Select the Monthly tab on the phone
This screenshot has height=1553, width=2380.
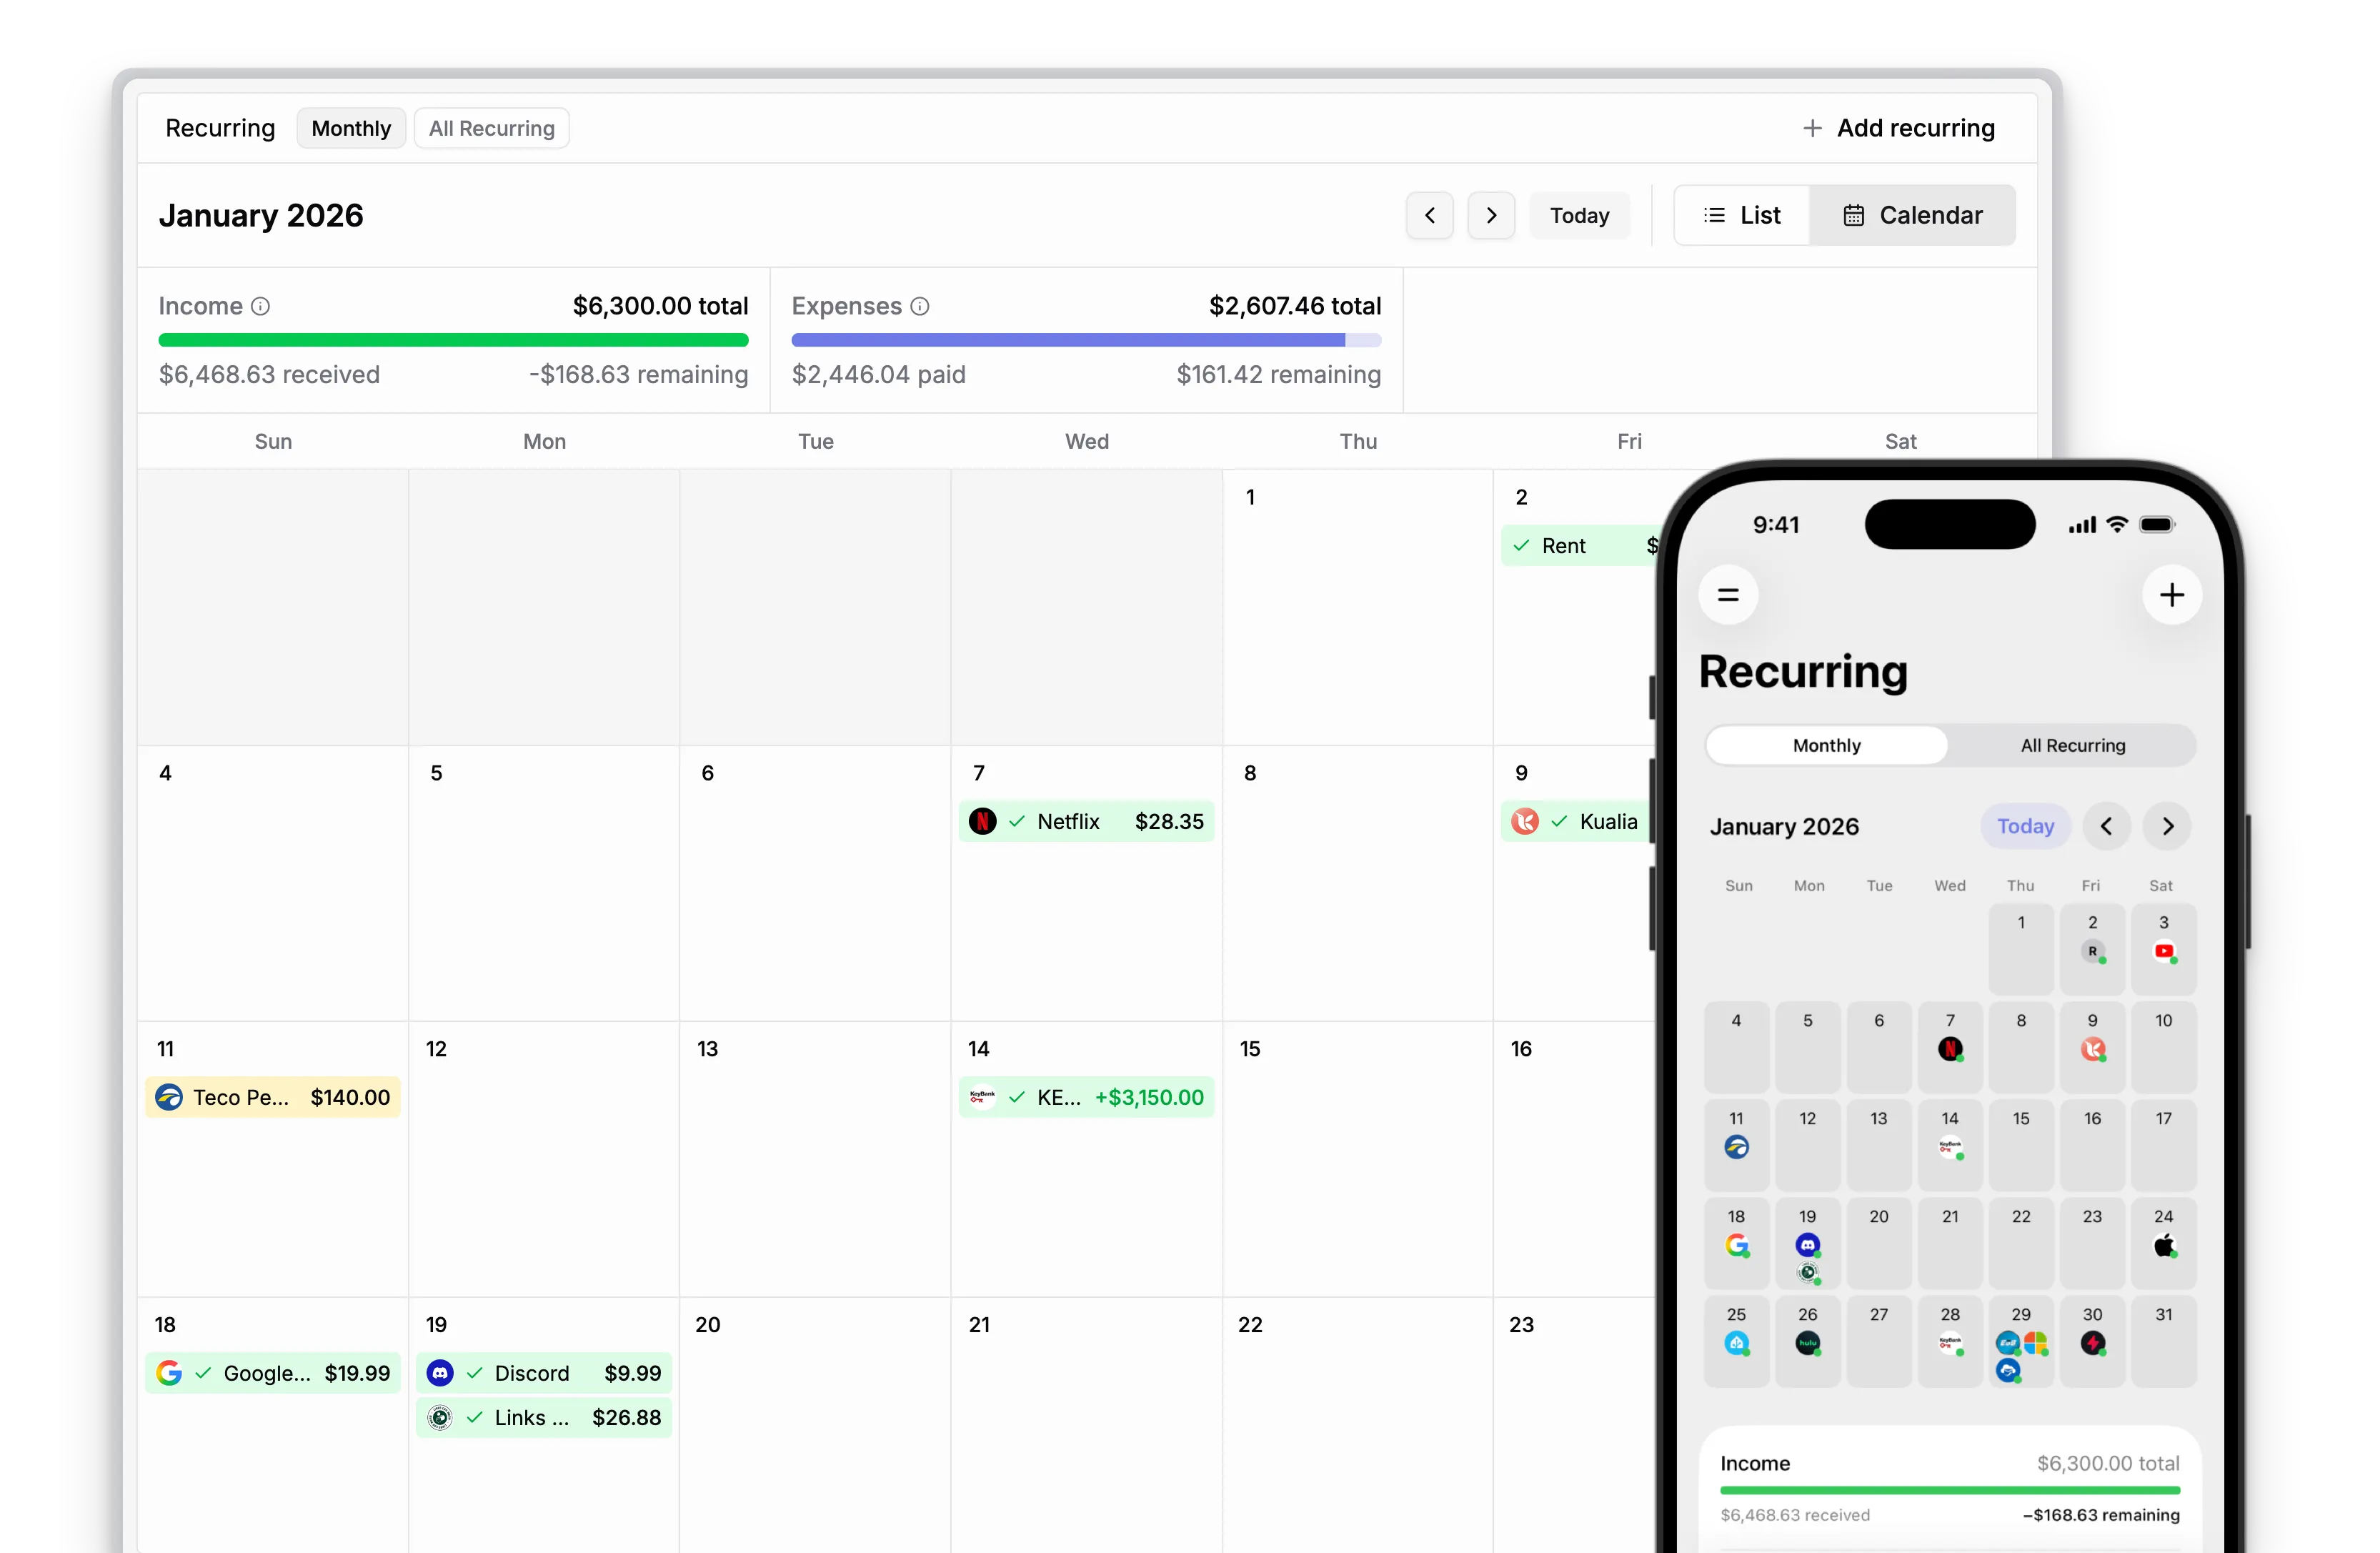click(1826, 745)
